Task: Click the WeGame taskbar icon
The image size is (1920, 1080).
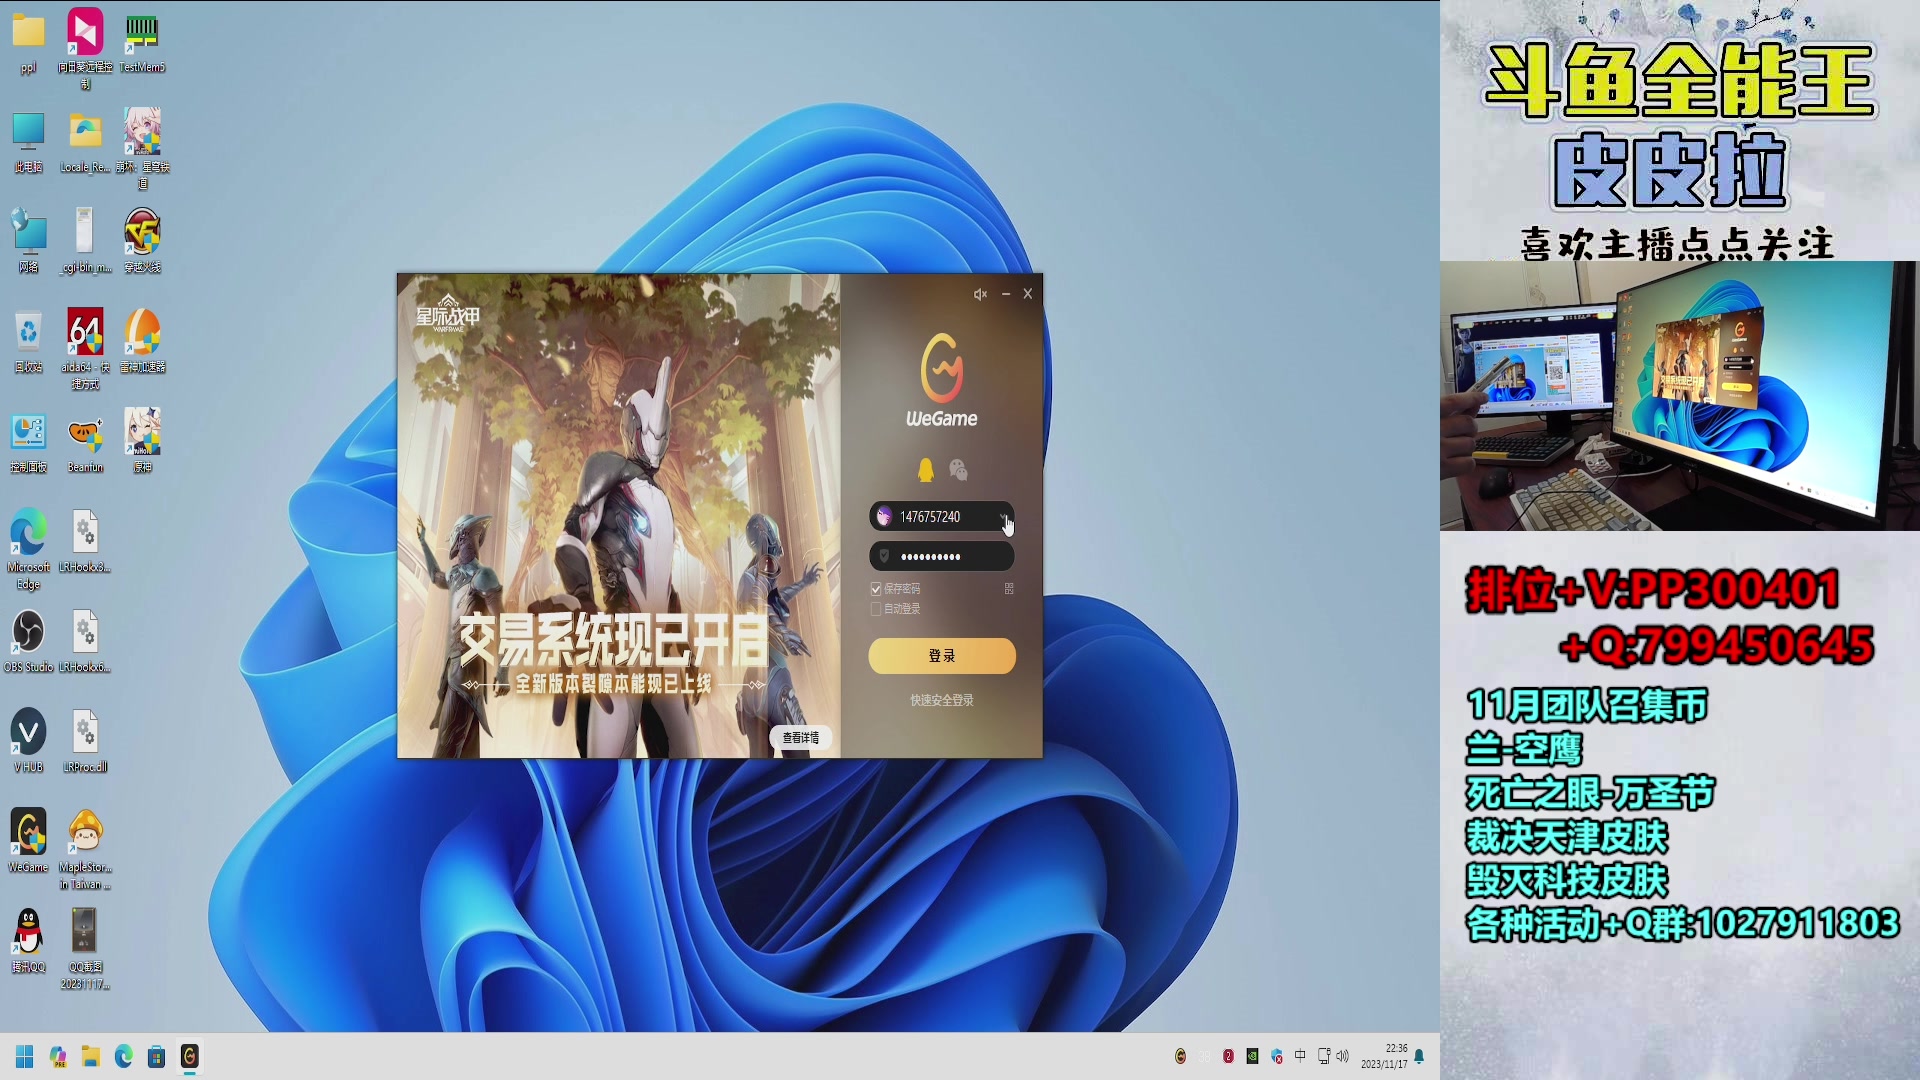Action: (189, 1056)
